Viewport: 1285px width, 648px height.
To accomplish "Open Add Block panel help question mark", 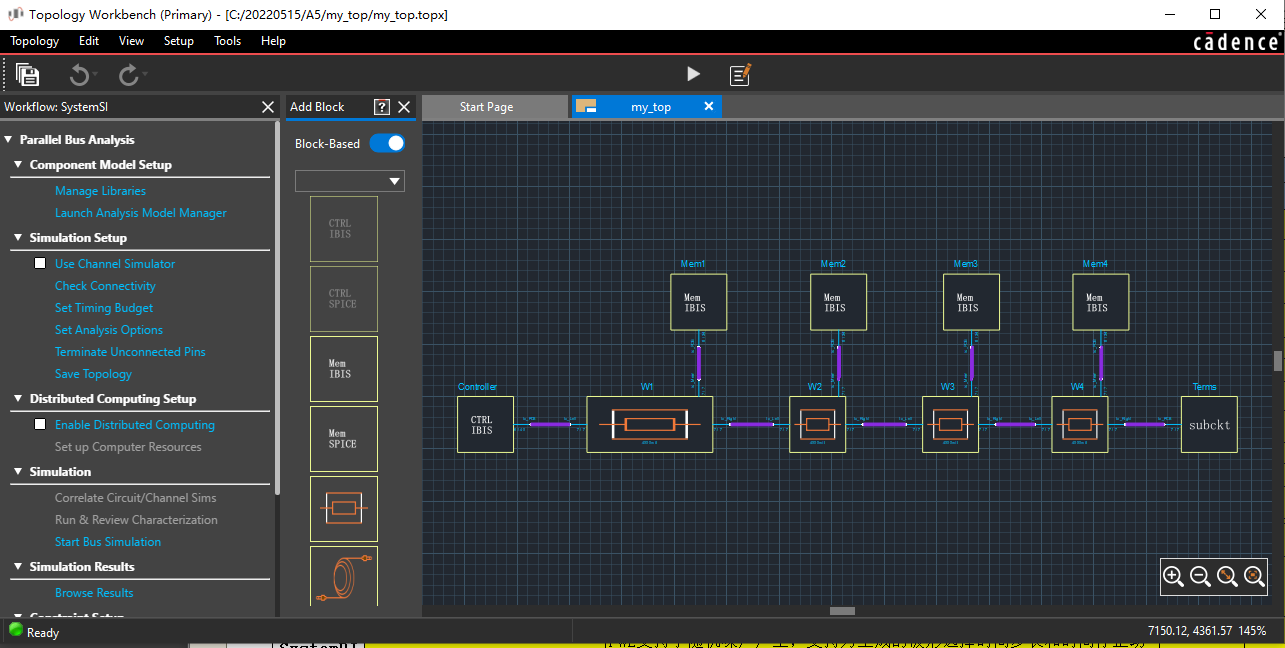I will [x=381, y=107].
